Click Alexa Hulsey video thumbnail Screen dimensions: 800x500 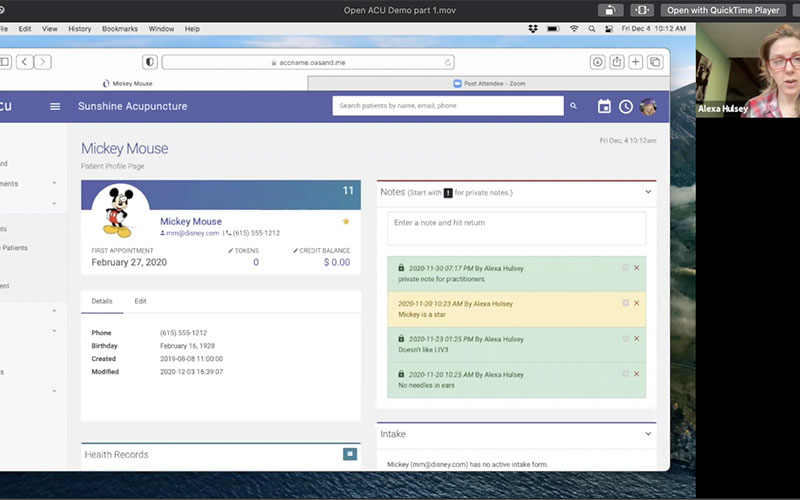(x=747, y=70)
